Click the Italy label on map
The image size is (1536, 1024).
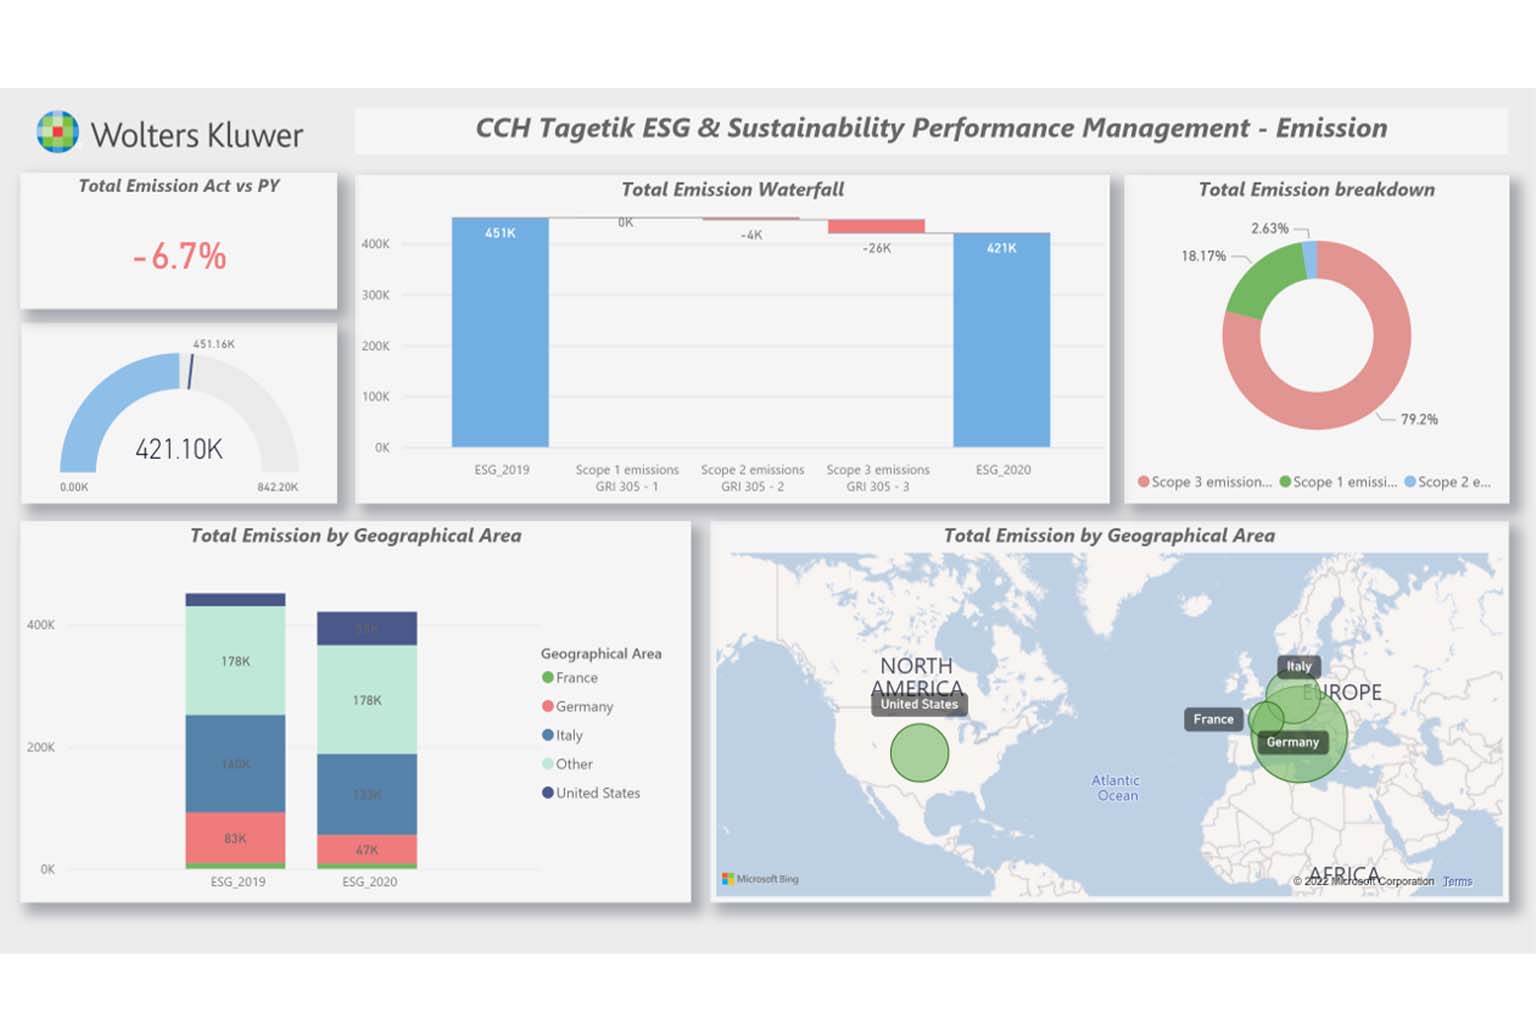click(x=1298, y=666)
